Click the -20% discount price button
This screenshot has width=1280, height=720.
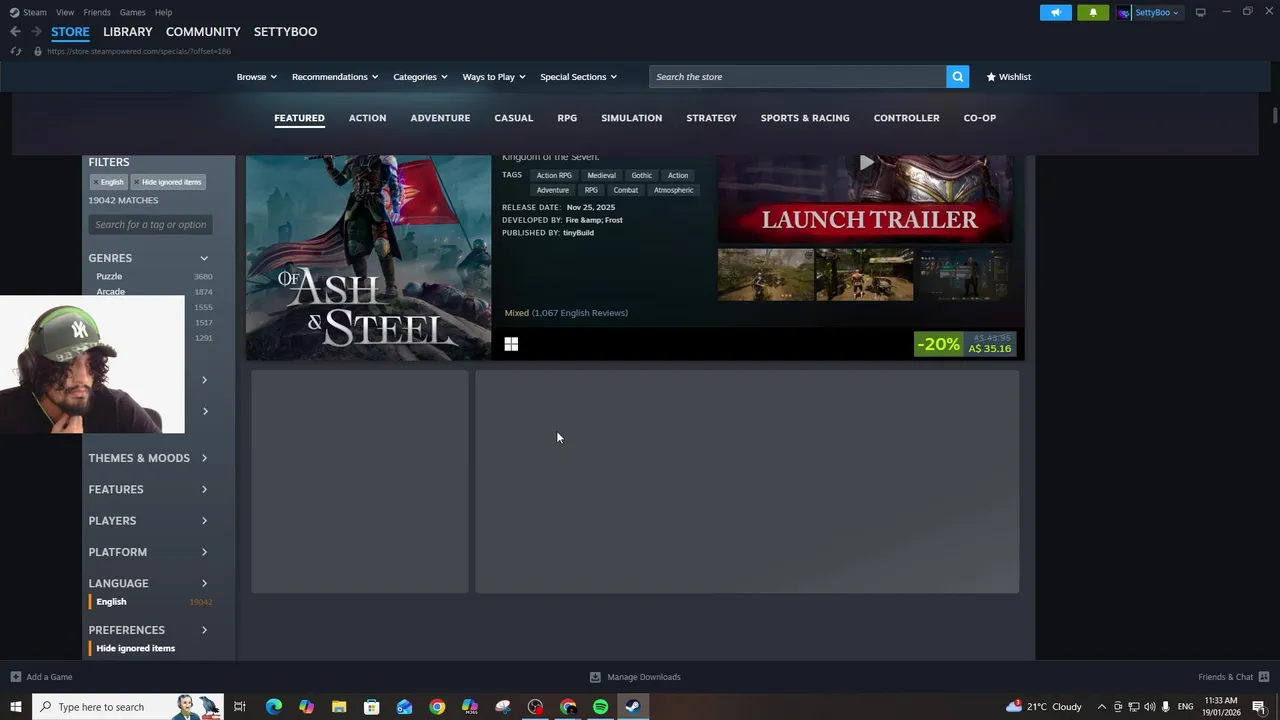pyautogui.click(x=965, y=344)
